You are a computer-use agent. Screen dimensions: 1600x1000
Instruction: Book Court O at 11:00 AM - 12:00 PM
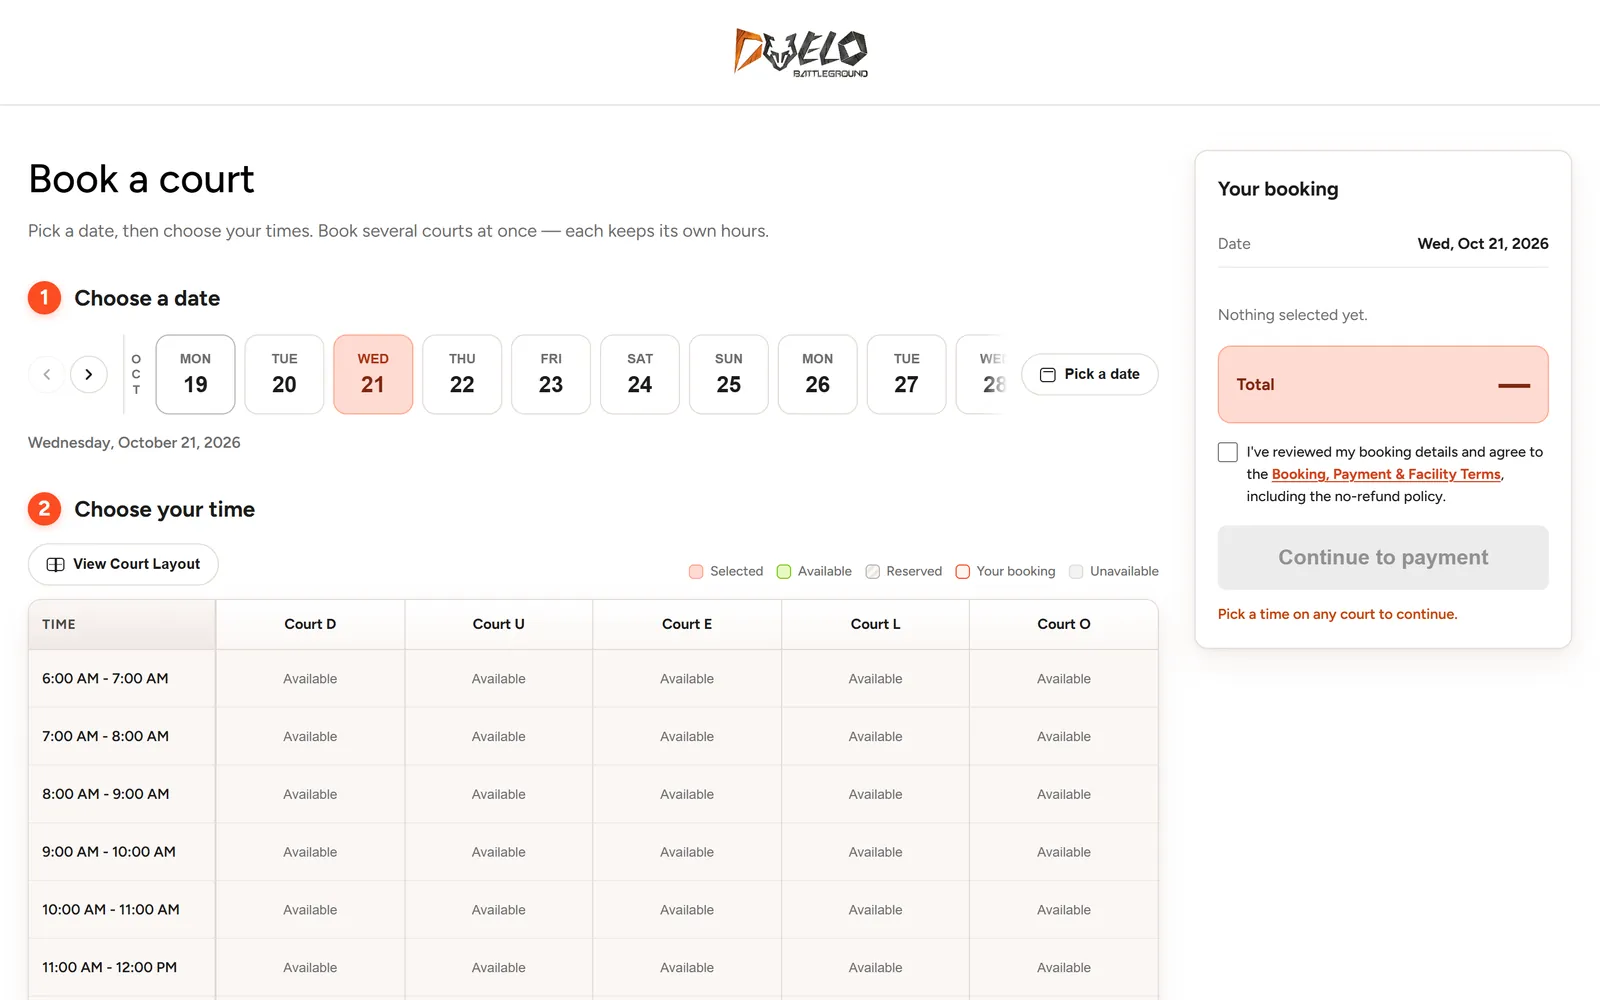tap(1064, 968)
